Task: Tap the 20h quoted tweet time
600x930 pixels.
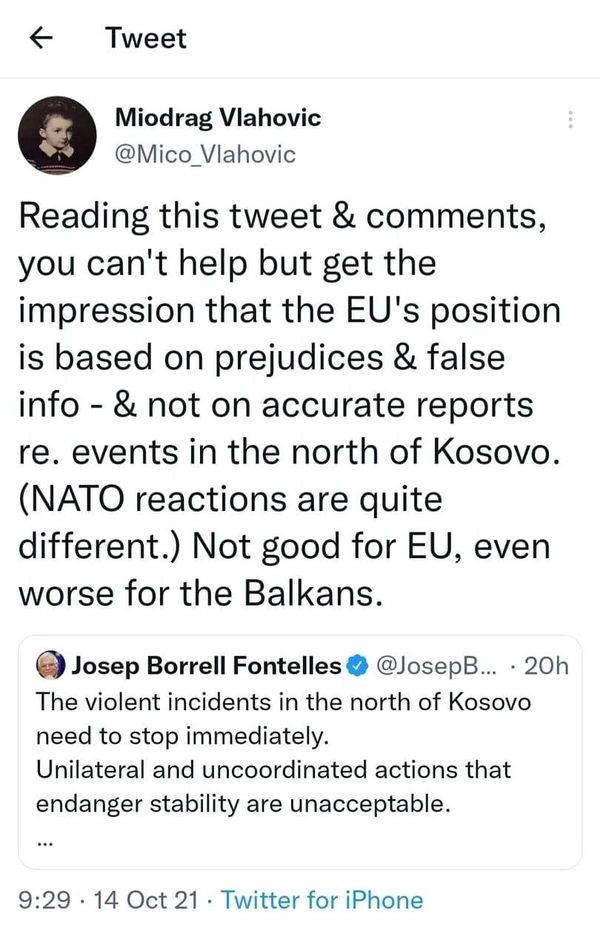Action: click(546, 666)
